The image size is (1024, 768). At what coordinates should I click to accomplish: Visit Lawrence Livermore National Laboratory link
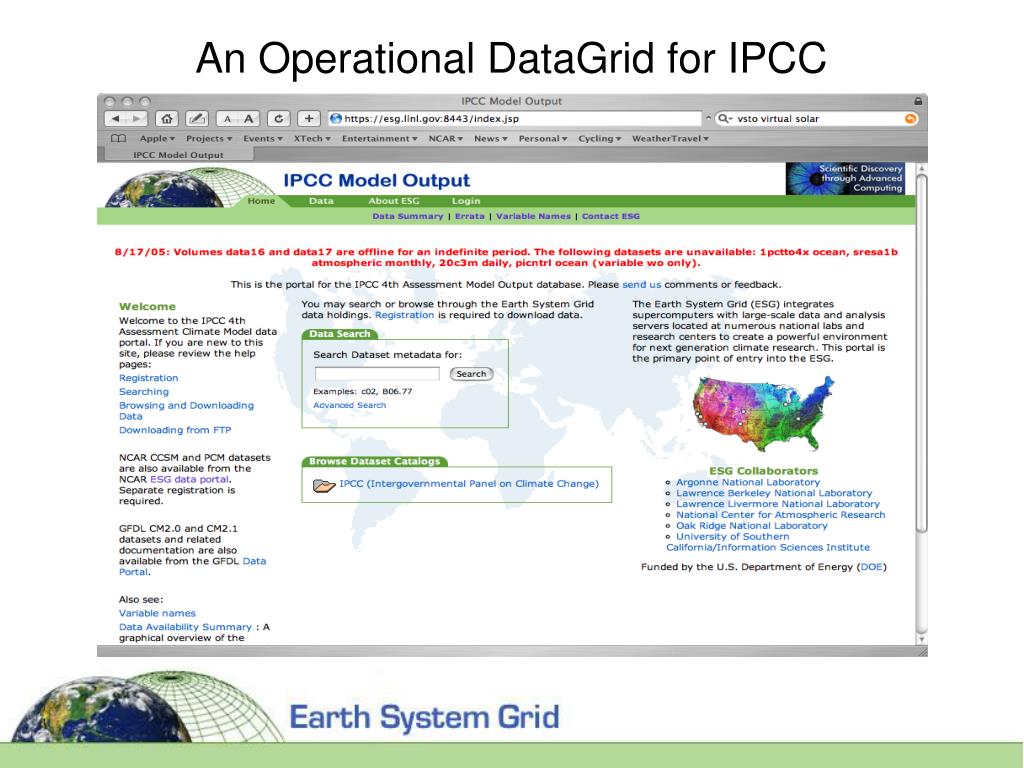[778, 504]
